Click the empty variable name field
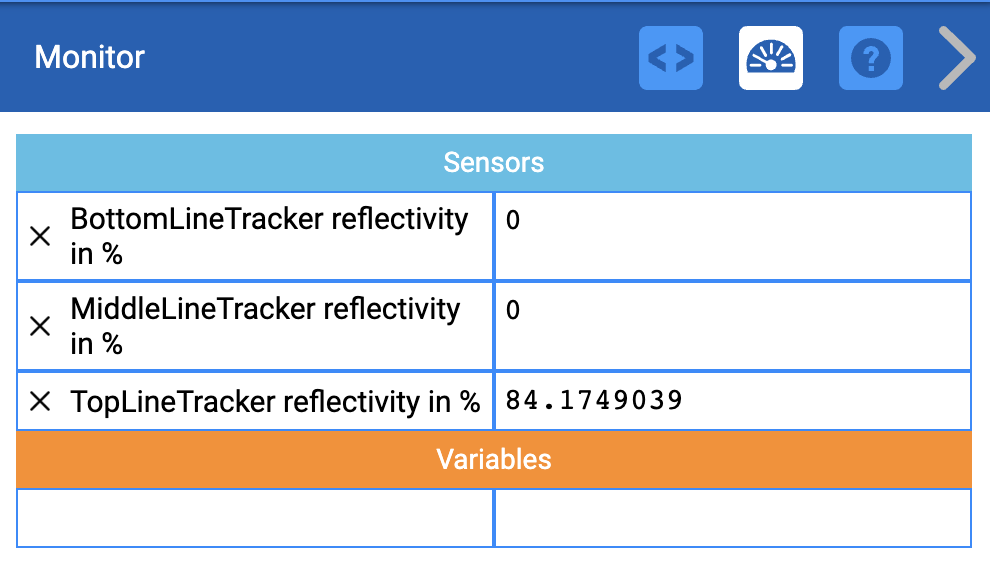Image resolution: width=990 pixels, height=576 pixels. (x=254, y=518)
